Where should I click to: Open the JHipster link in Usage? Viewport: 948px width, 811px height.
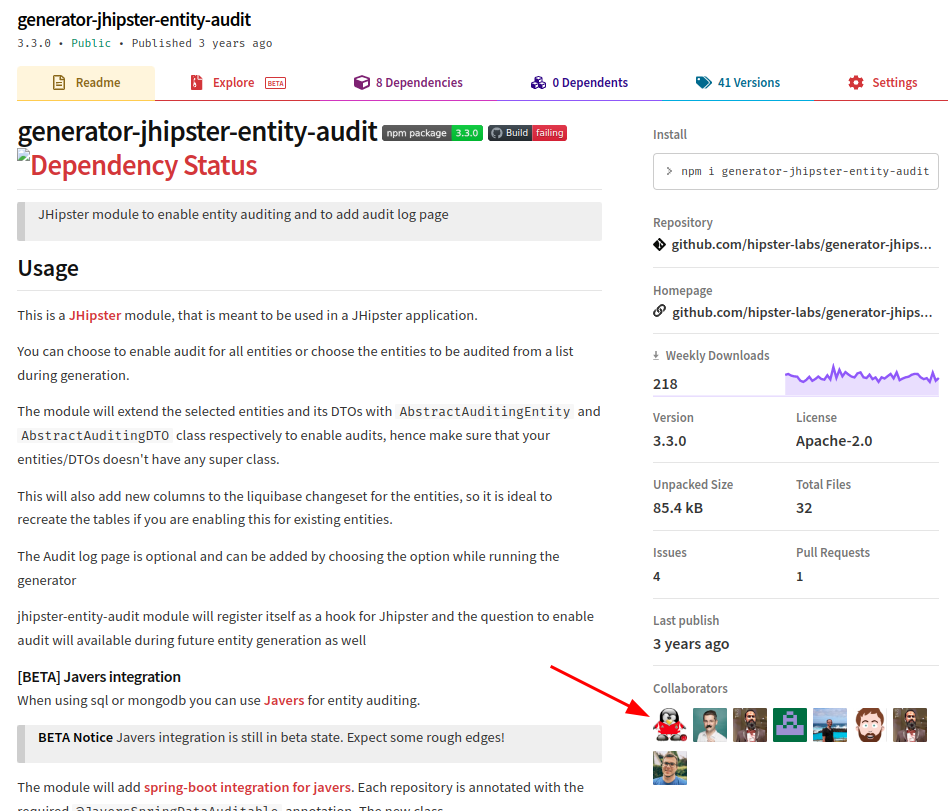click(95, 316)
